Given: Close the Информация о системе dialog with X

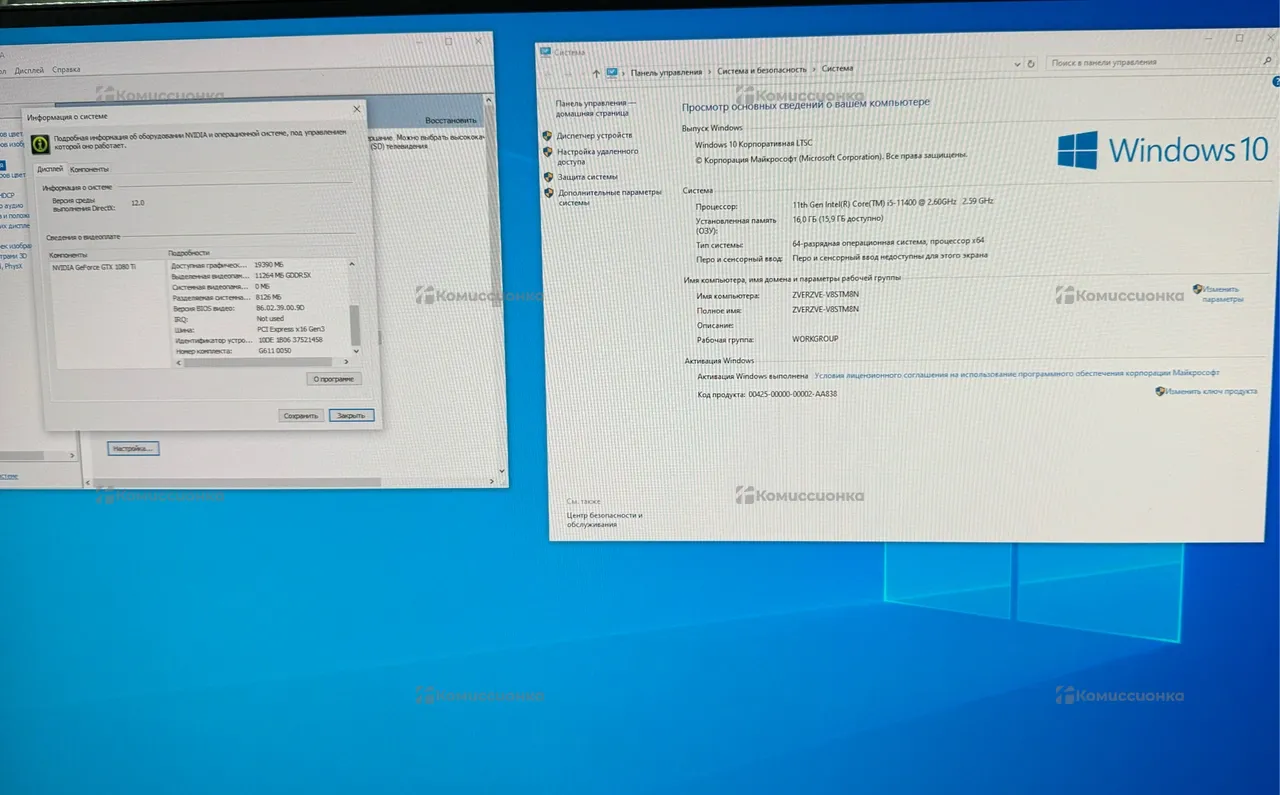Looking at the screenshot, I should click(357, 109).
